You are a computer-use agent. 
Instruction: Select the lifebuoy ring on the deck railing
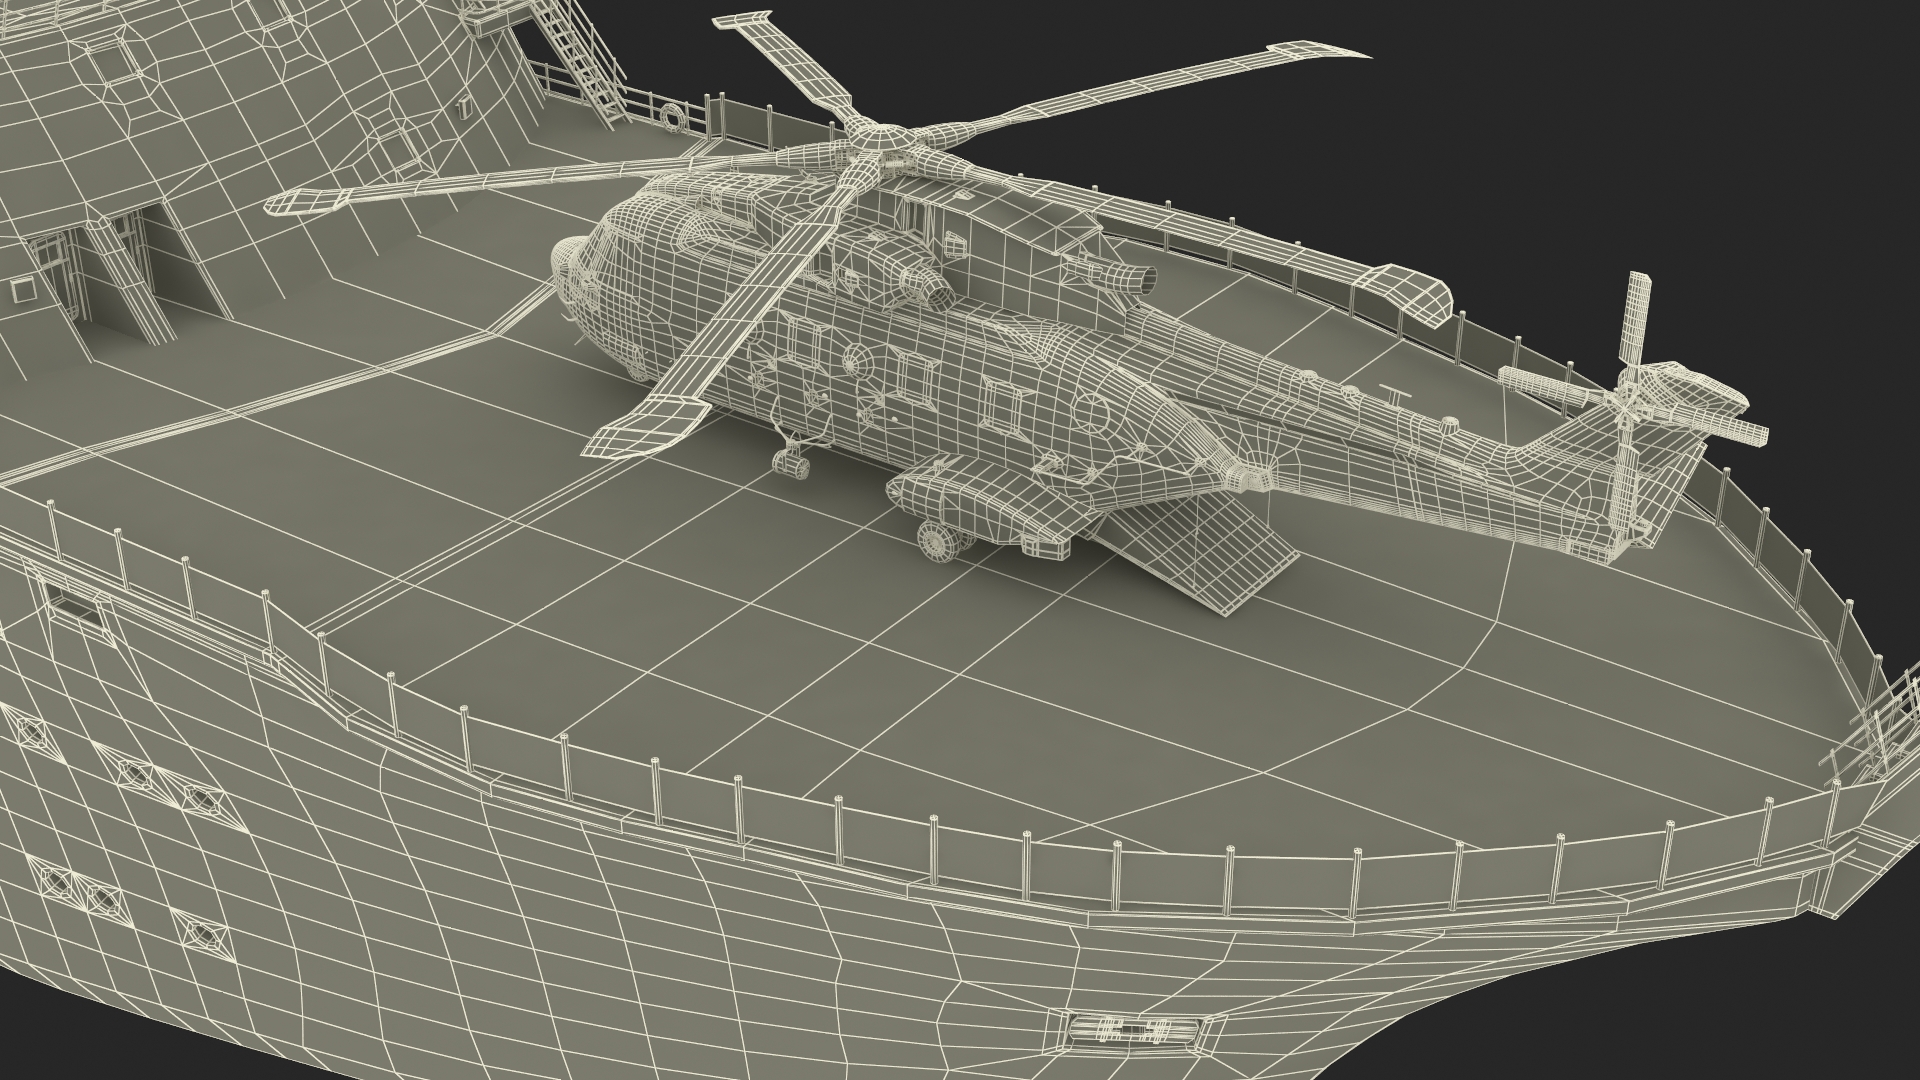[x=672, y=119]
